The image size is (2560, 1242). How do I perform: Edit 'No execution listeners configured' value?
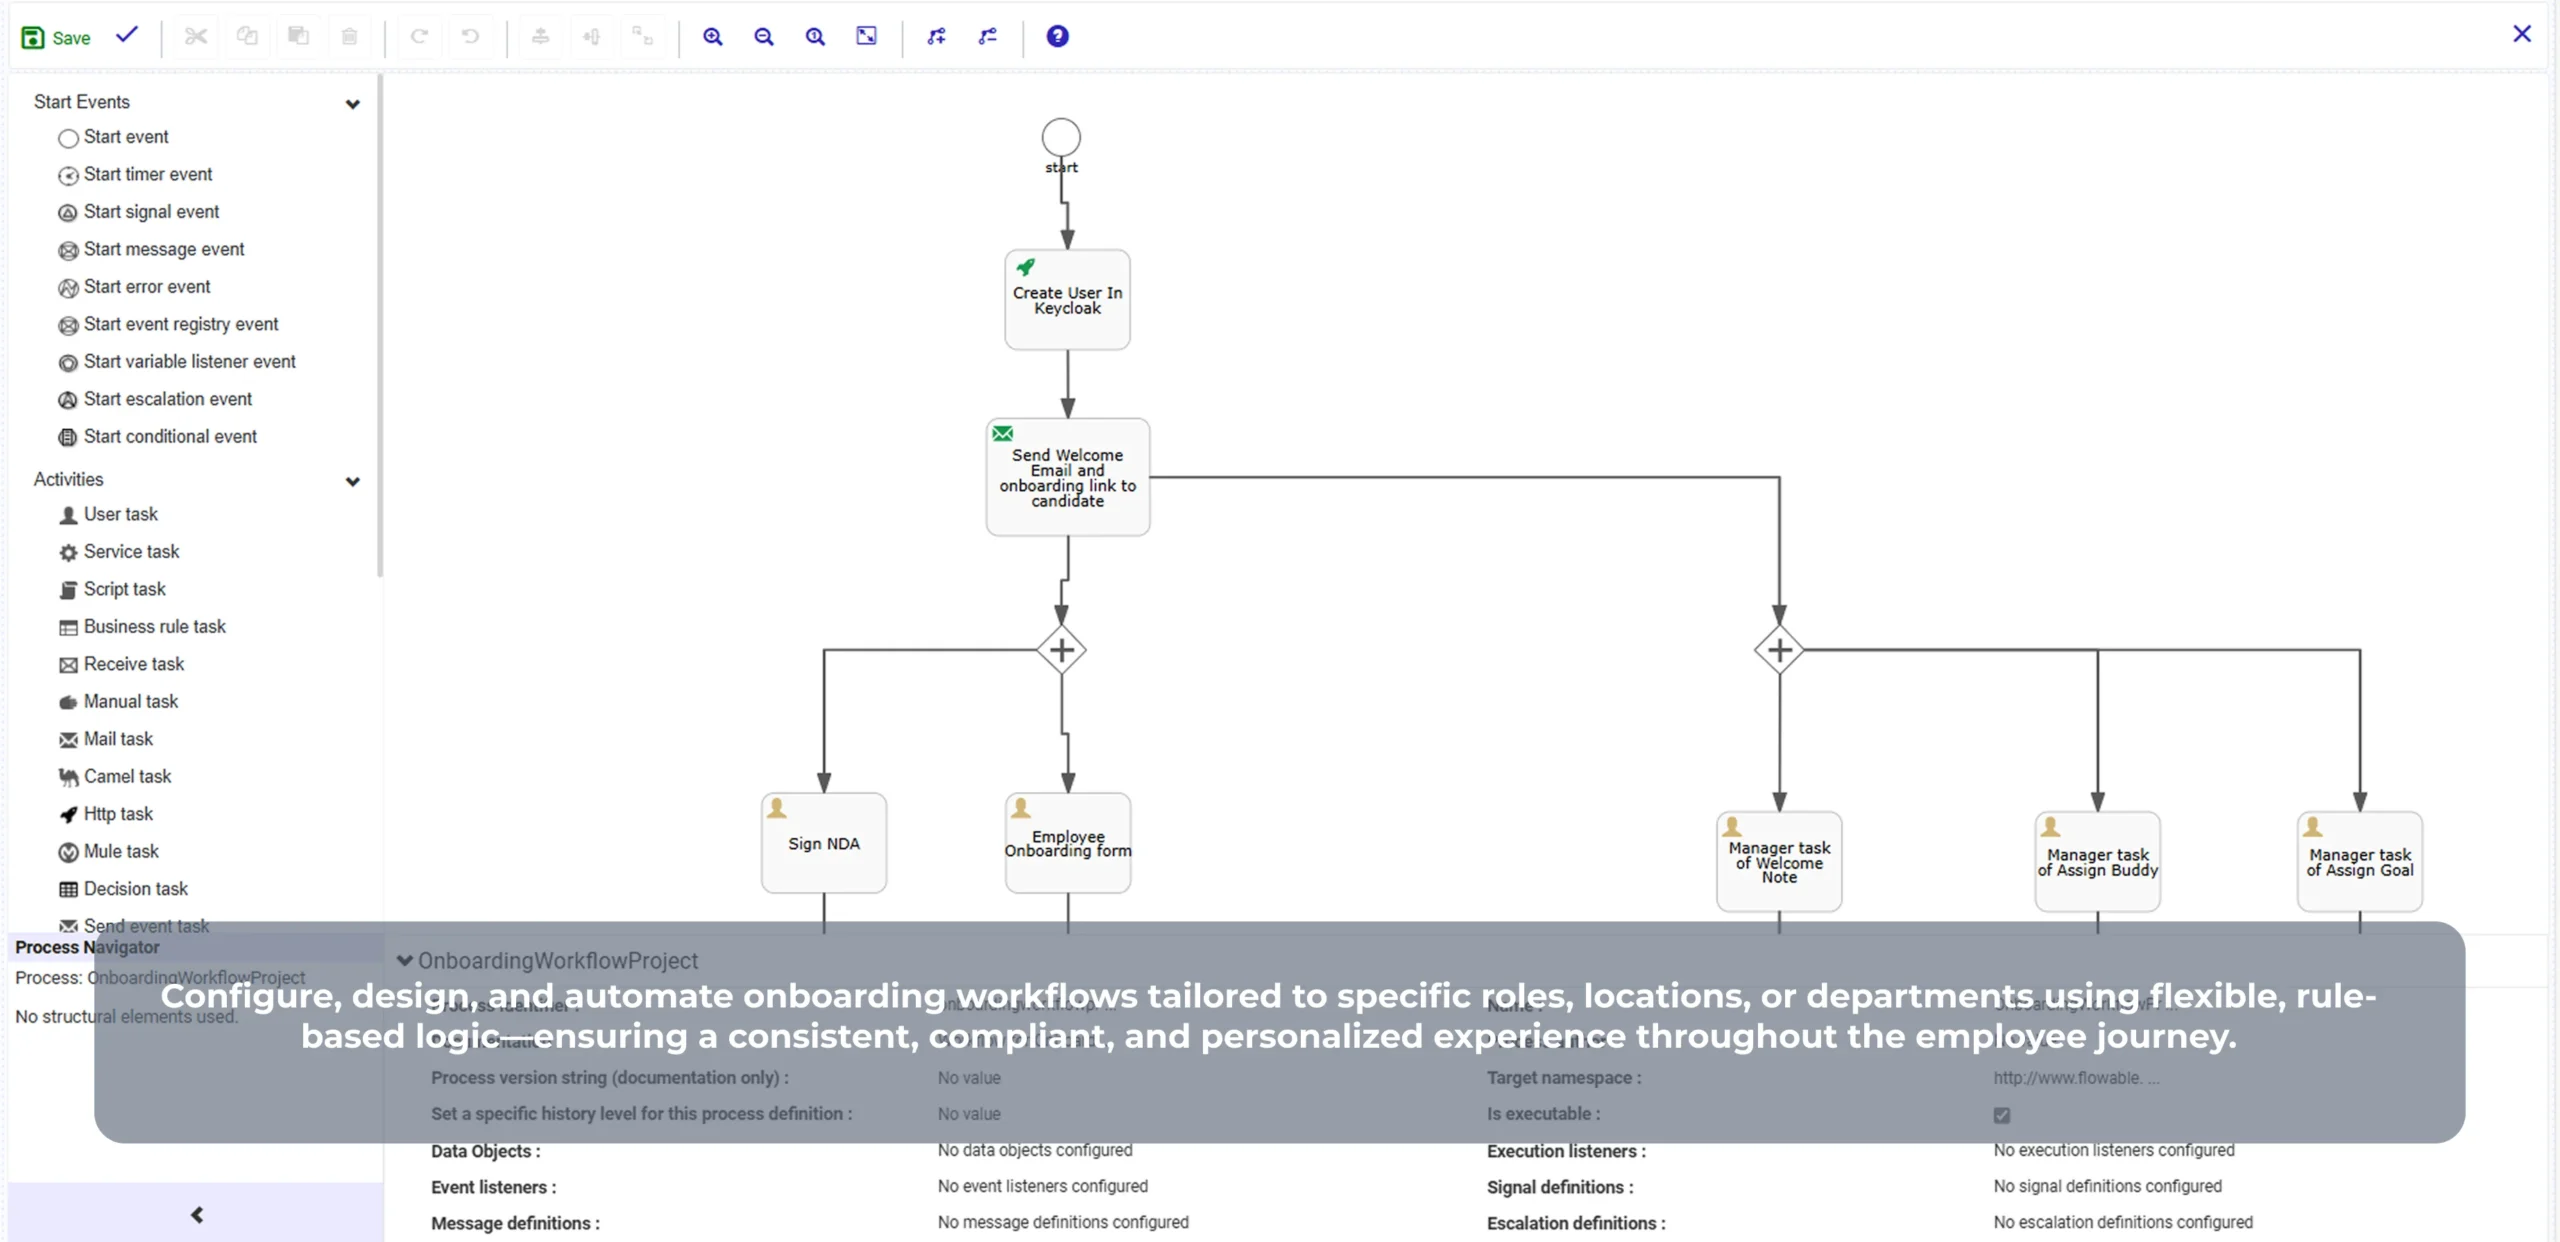coord(2114,1150)
